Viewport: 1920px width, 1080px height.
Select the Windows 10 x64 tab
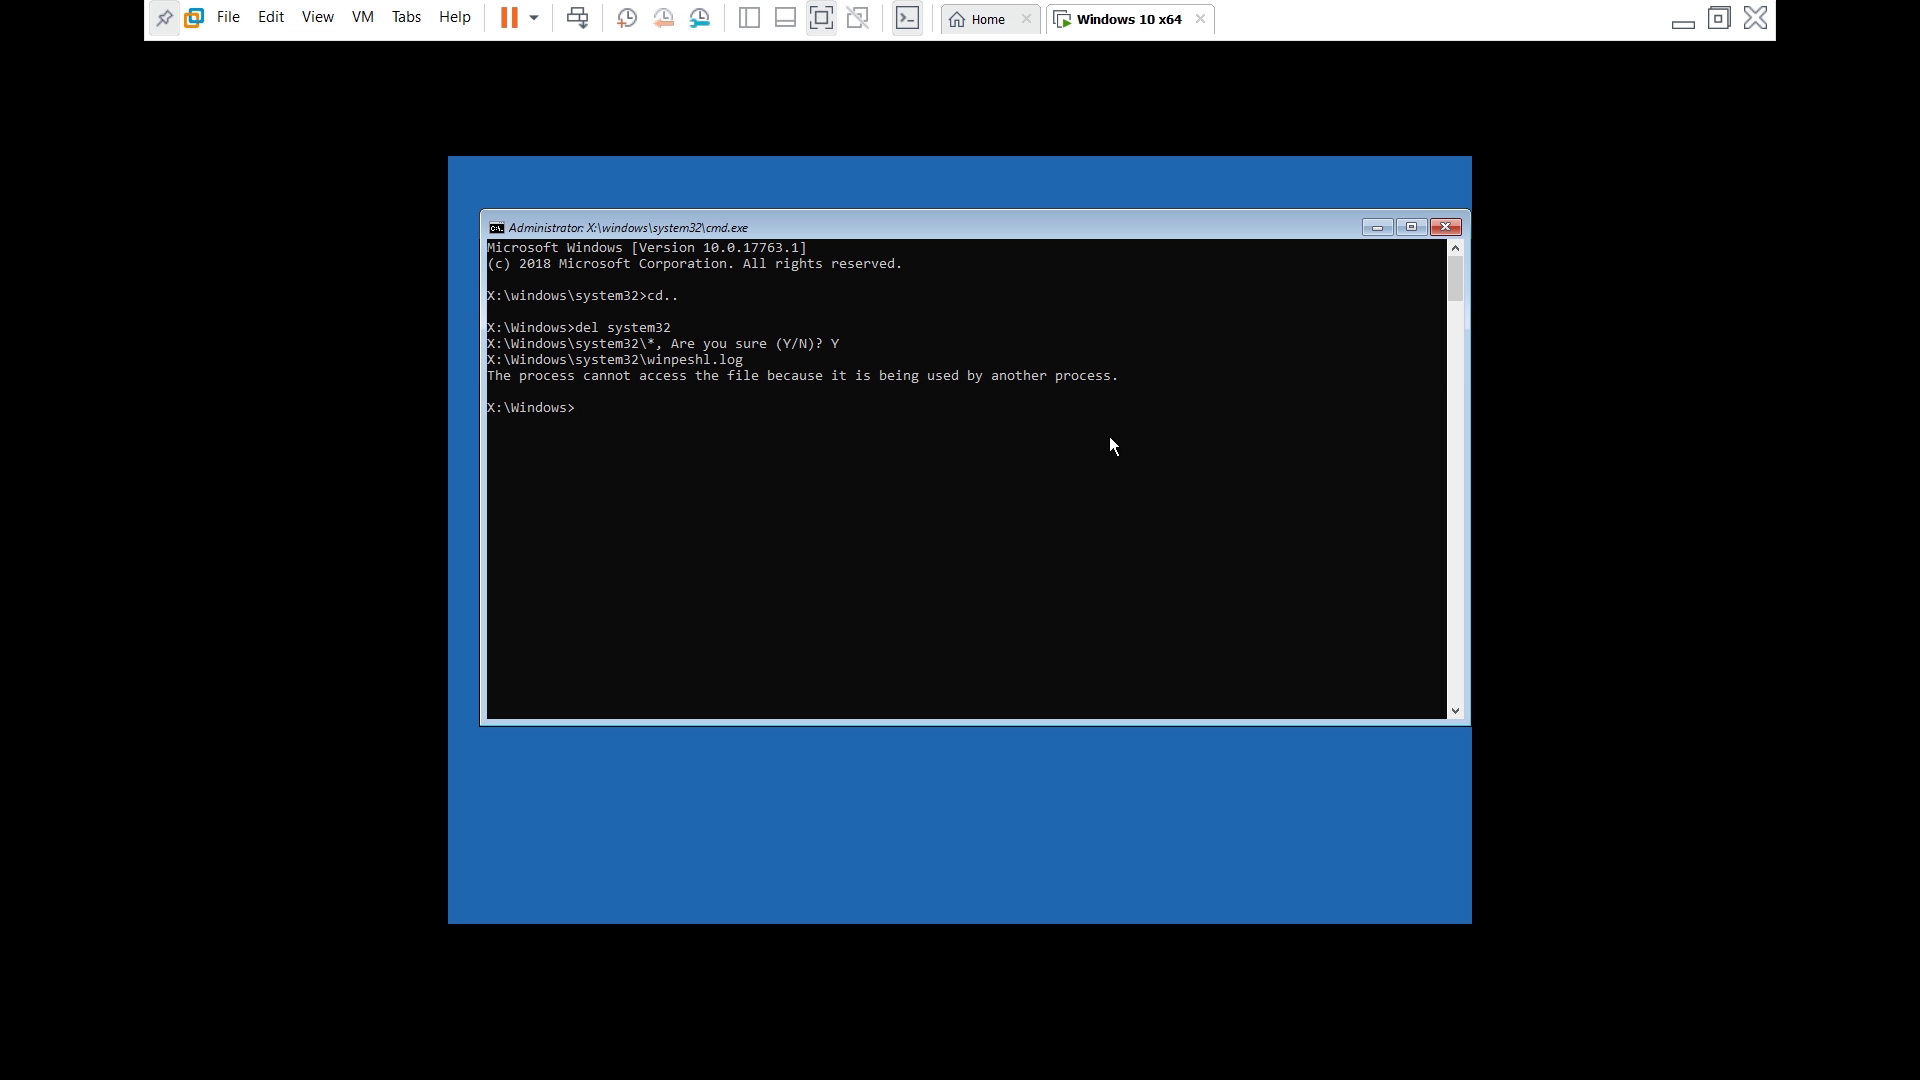point(1128,19)
